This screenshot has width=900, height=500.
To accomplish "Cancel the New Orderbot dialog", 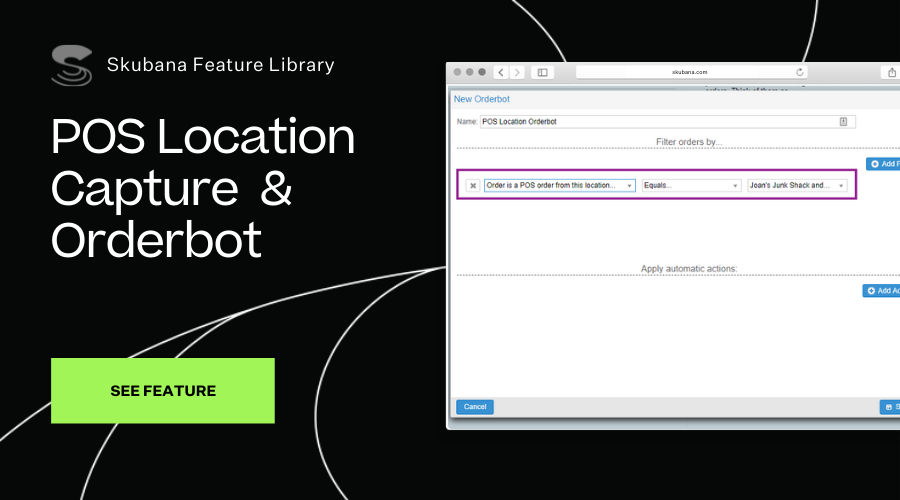I will point(475,407).
